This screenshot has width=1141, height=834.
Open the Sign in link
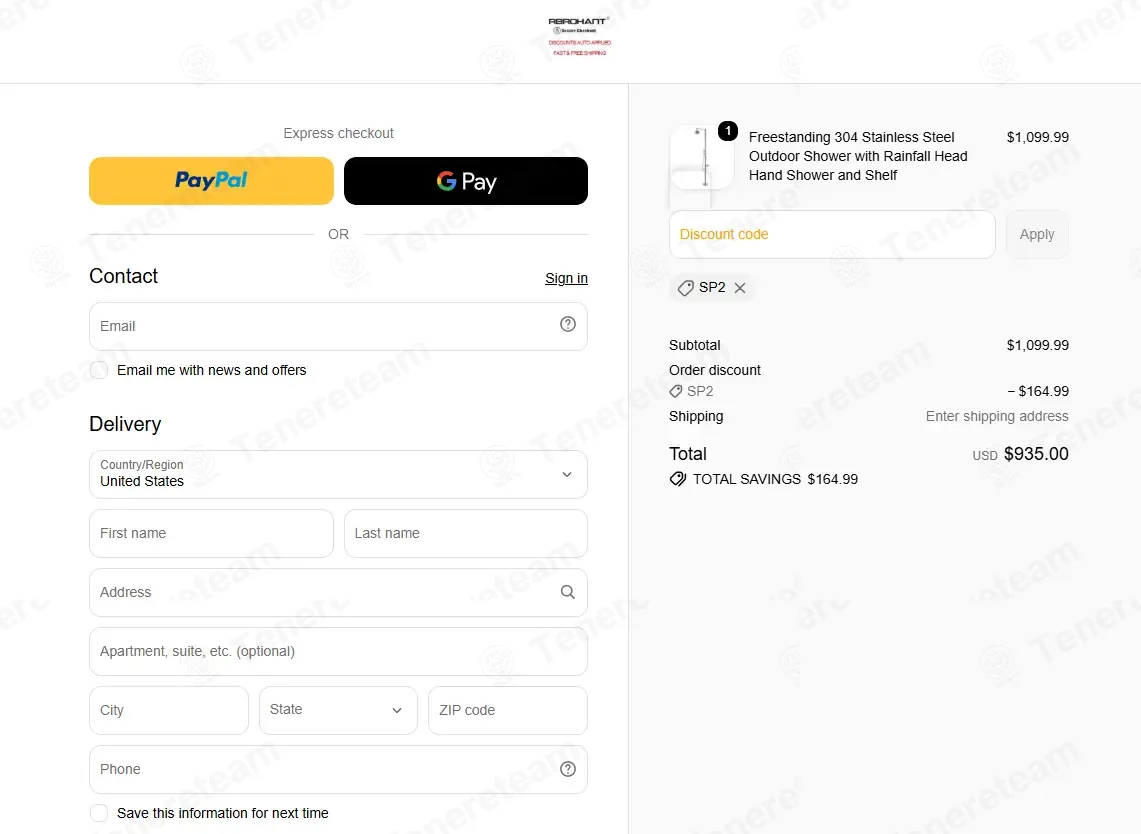click(566, 278)
